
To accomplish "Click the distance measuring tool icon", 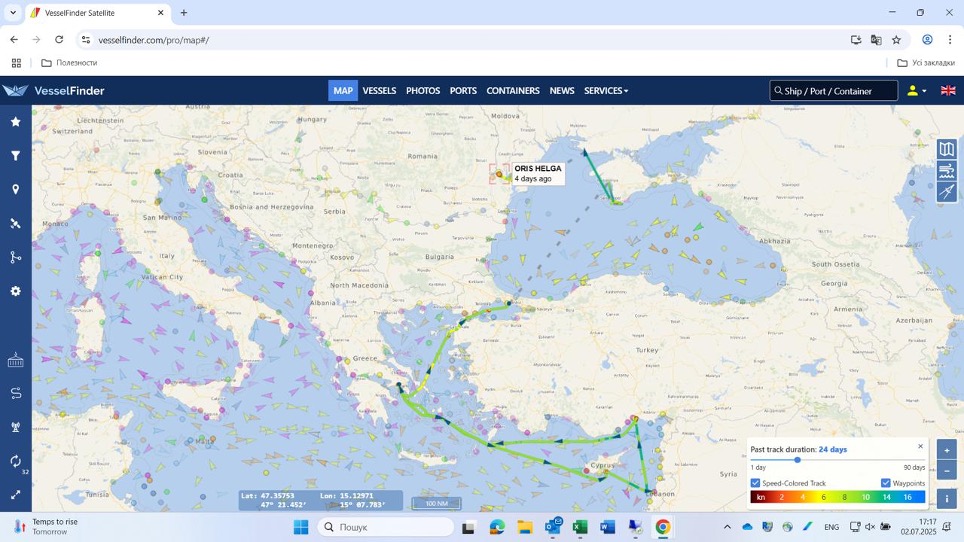I will click(946, 192).
